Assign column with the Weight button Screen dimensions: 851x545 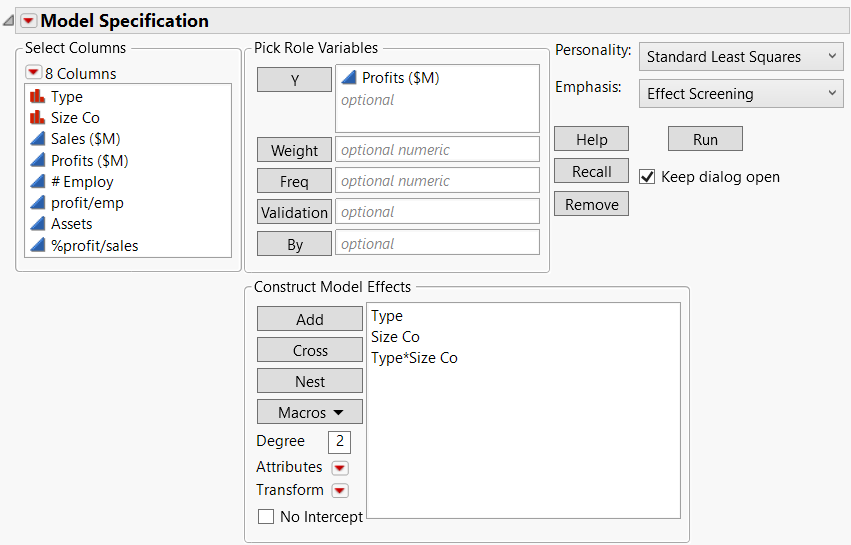tap(294, 150)
